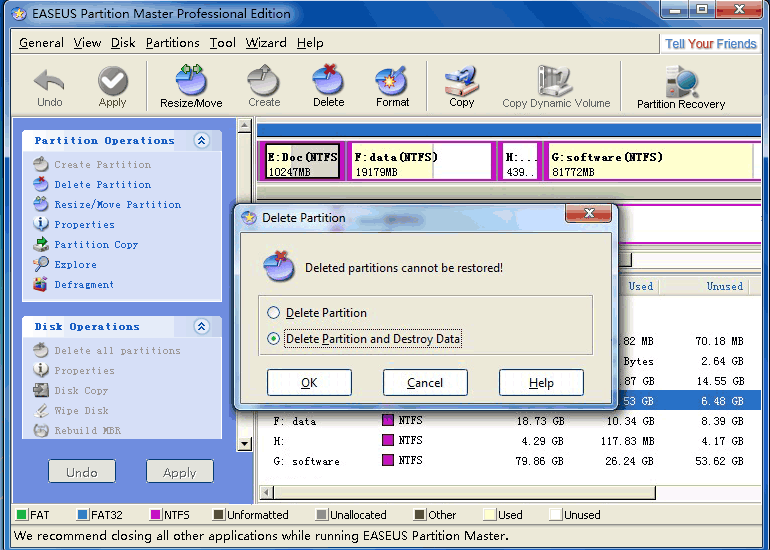Click the sidebar scroll up arrow
770x550 pixels.
click(245, 126)
